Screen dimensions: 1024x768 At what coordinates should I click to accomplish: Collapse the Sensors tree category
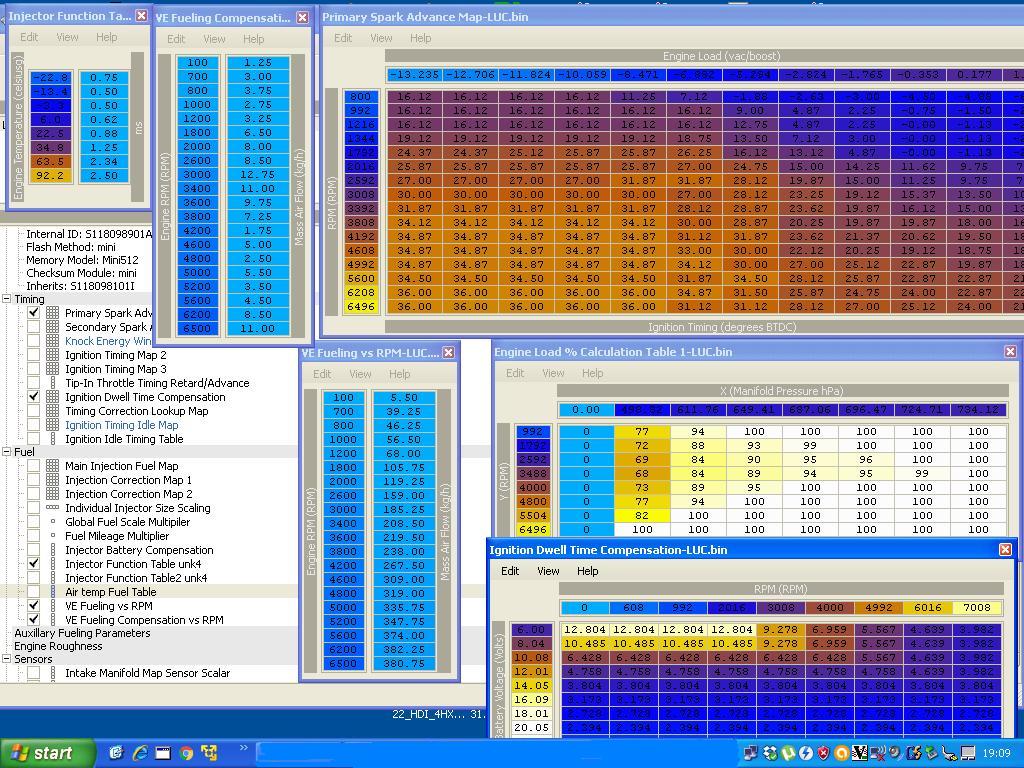[7, 660]
